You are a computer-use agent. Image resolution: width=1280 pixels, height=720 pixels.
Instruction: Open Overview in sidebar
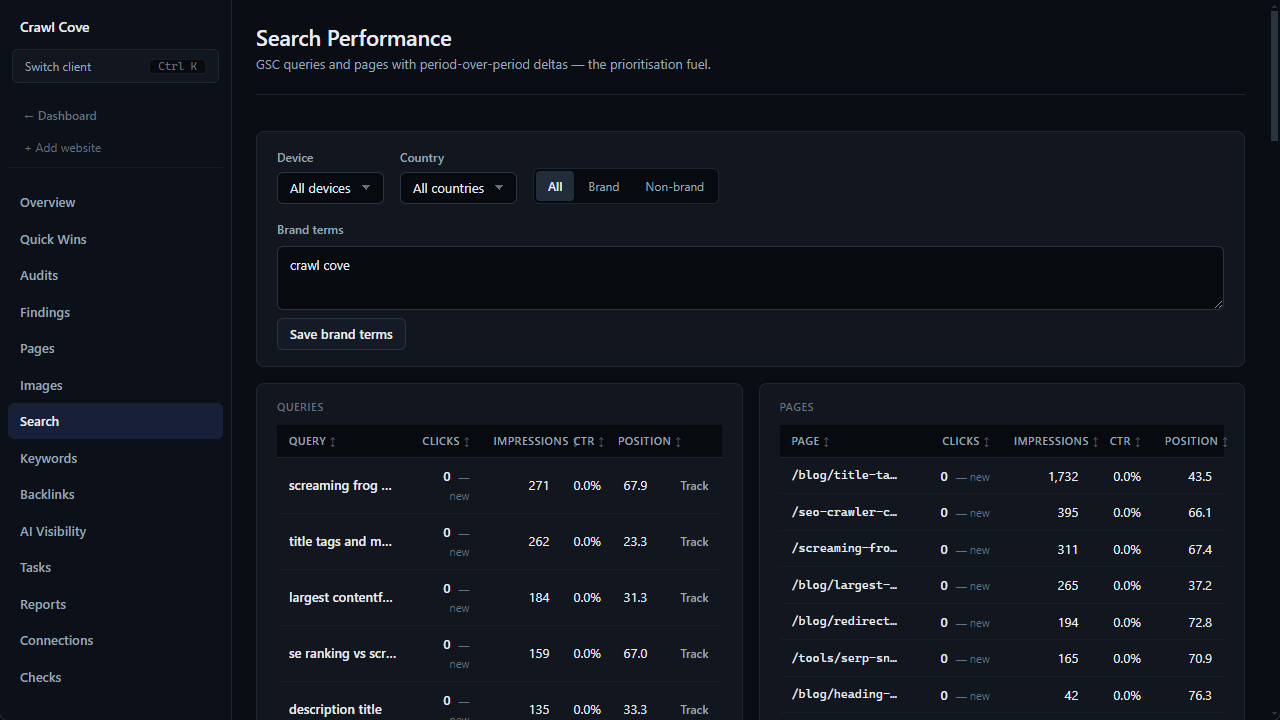(x=115, y=202)
